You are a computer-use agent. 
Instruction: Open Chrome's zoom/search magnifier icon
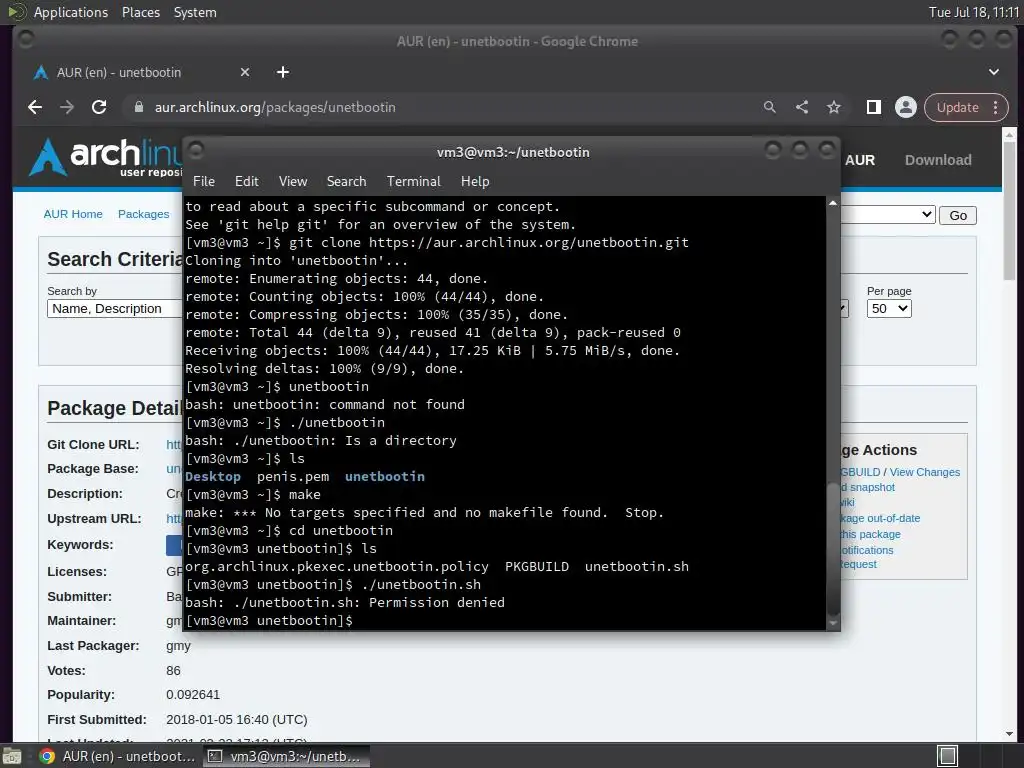770,107
